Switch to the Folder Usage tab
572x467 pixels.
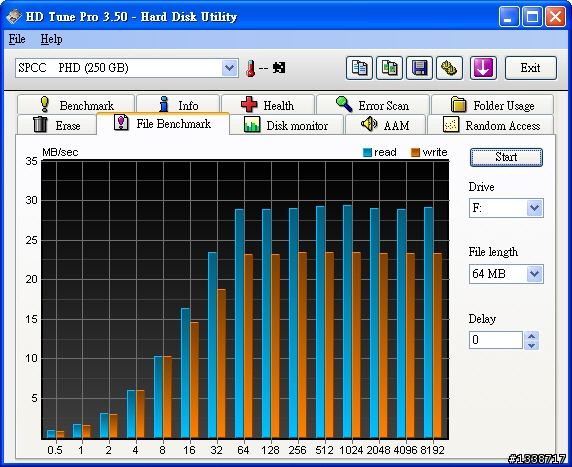pyautogui.click(x=492, y=105)
